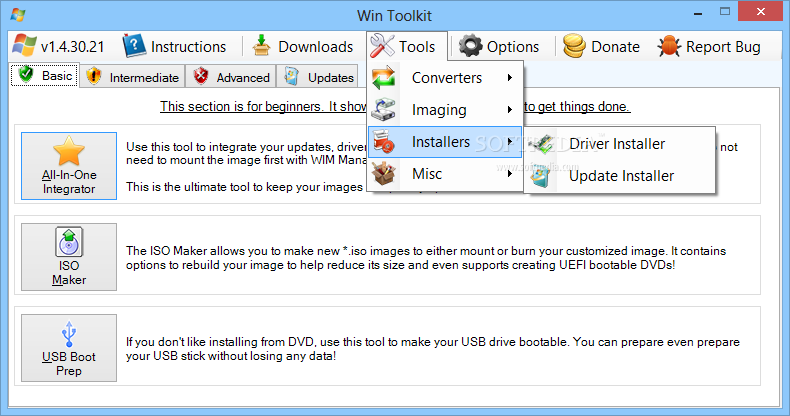Launch Update Installer from submenu

click(620, 176)
